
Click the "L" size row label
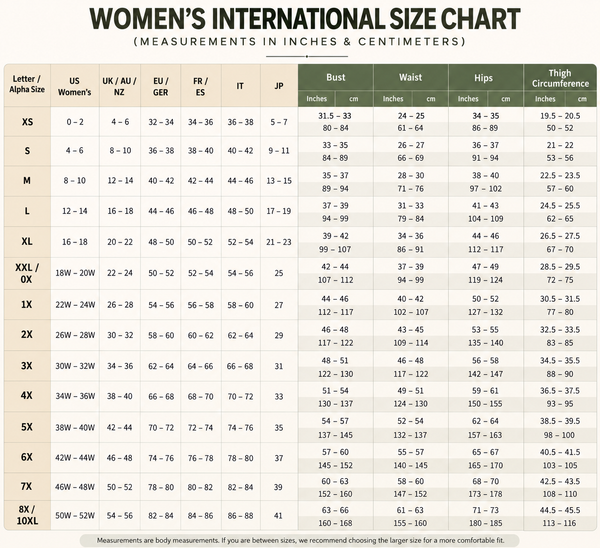click(x=27, y=211)
